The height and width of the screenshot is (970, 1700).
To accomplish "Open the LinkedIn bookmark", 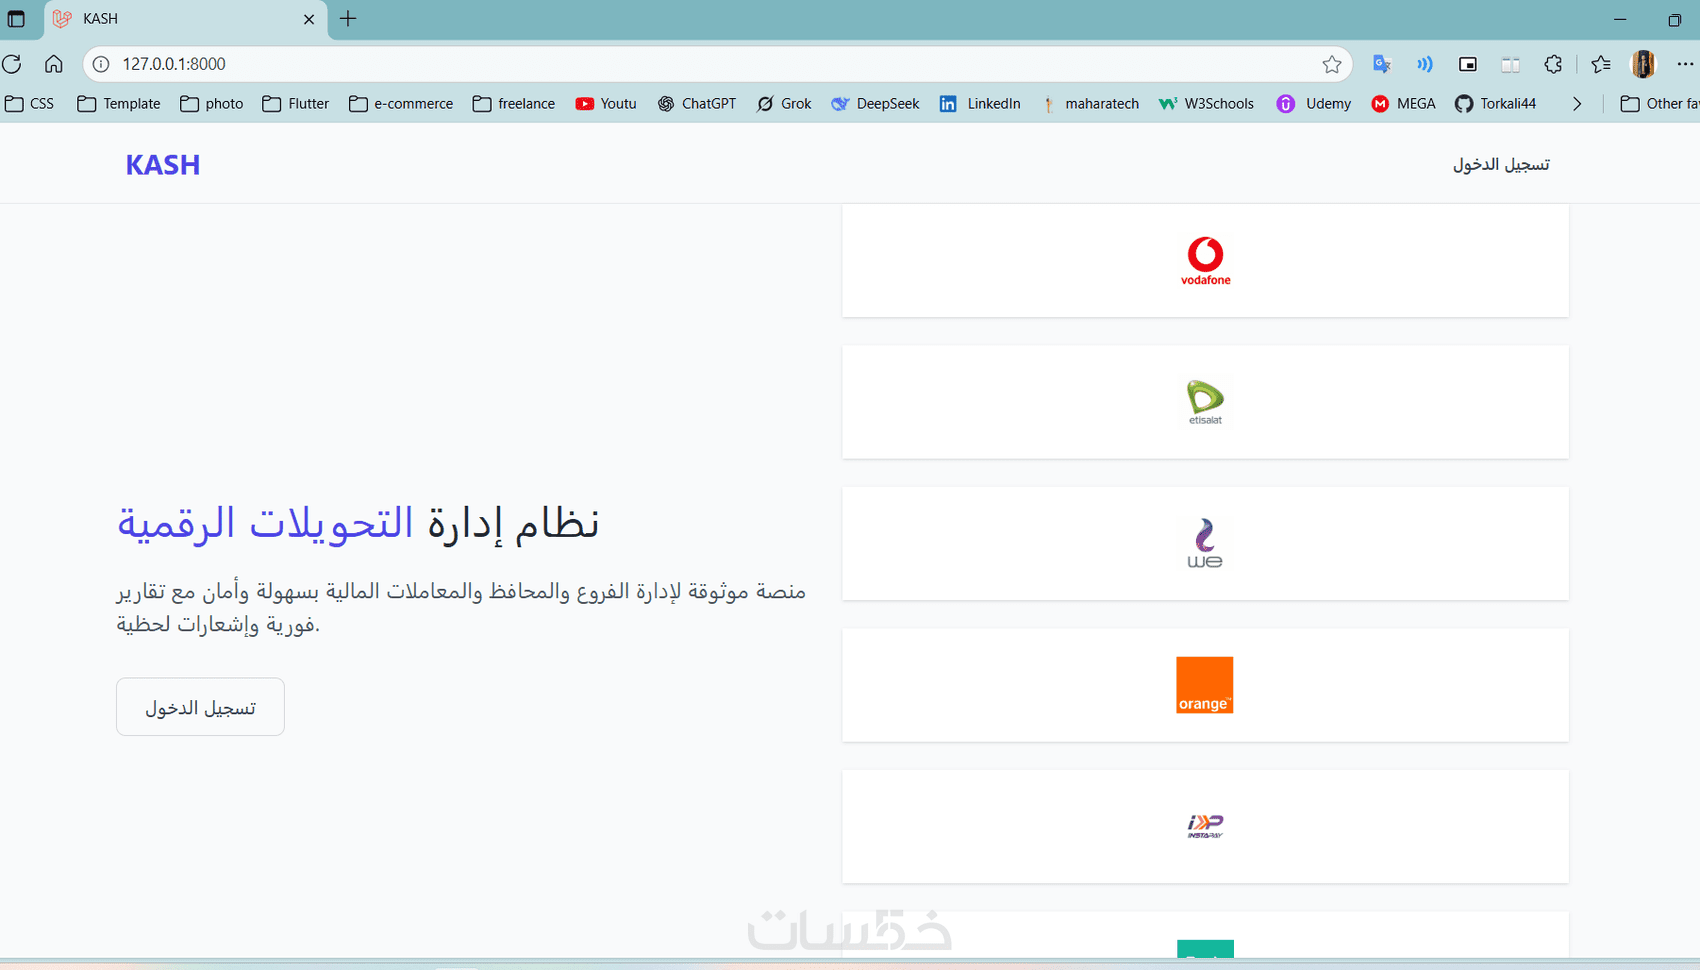I will point(980,104).
